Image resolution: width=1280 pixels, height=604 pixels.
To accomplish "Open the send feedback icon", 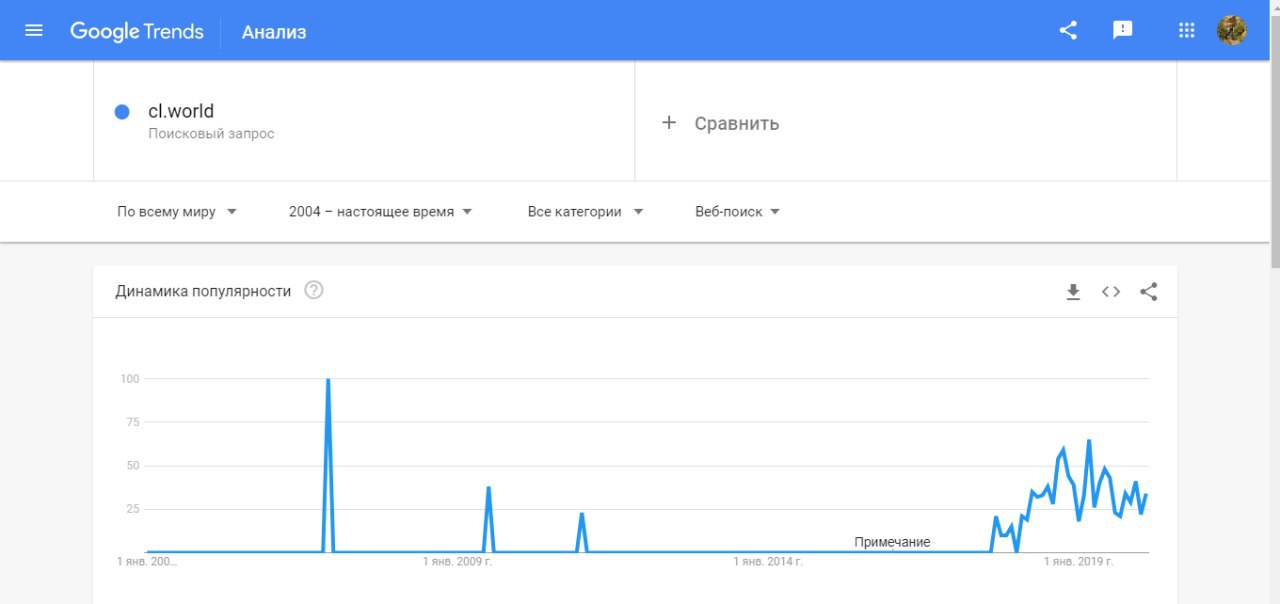I will (x=1123, y=30).
